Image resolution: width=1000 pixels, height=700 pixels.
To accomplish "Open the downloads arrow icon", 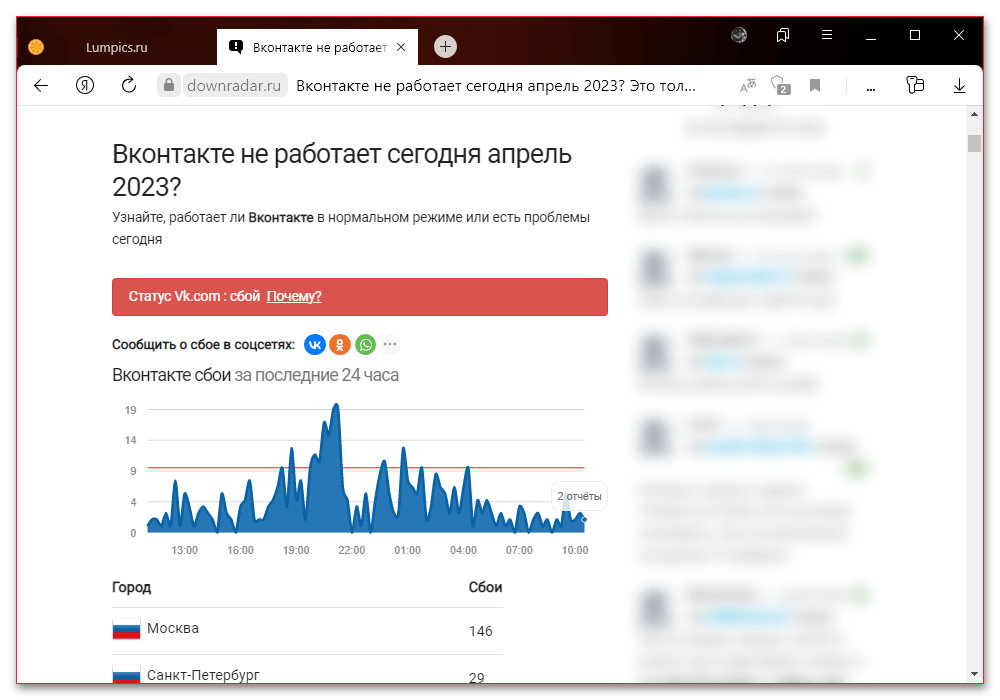I will [959, 86].
